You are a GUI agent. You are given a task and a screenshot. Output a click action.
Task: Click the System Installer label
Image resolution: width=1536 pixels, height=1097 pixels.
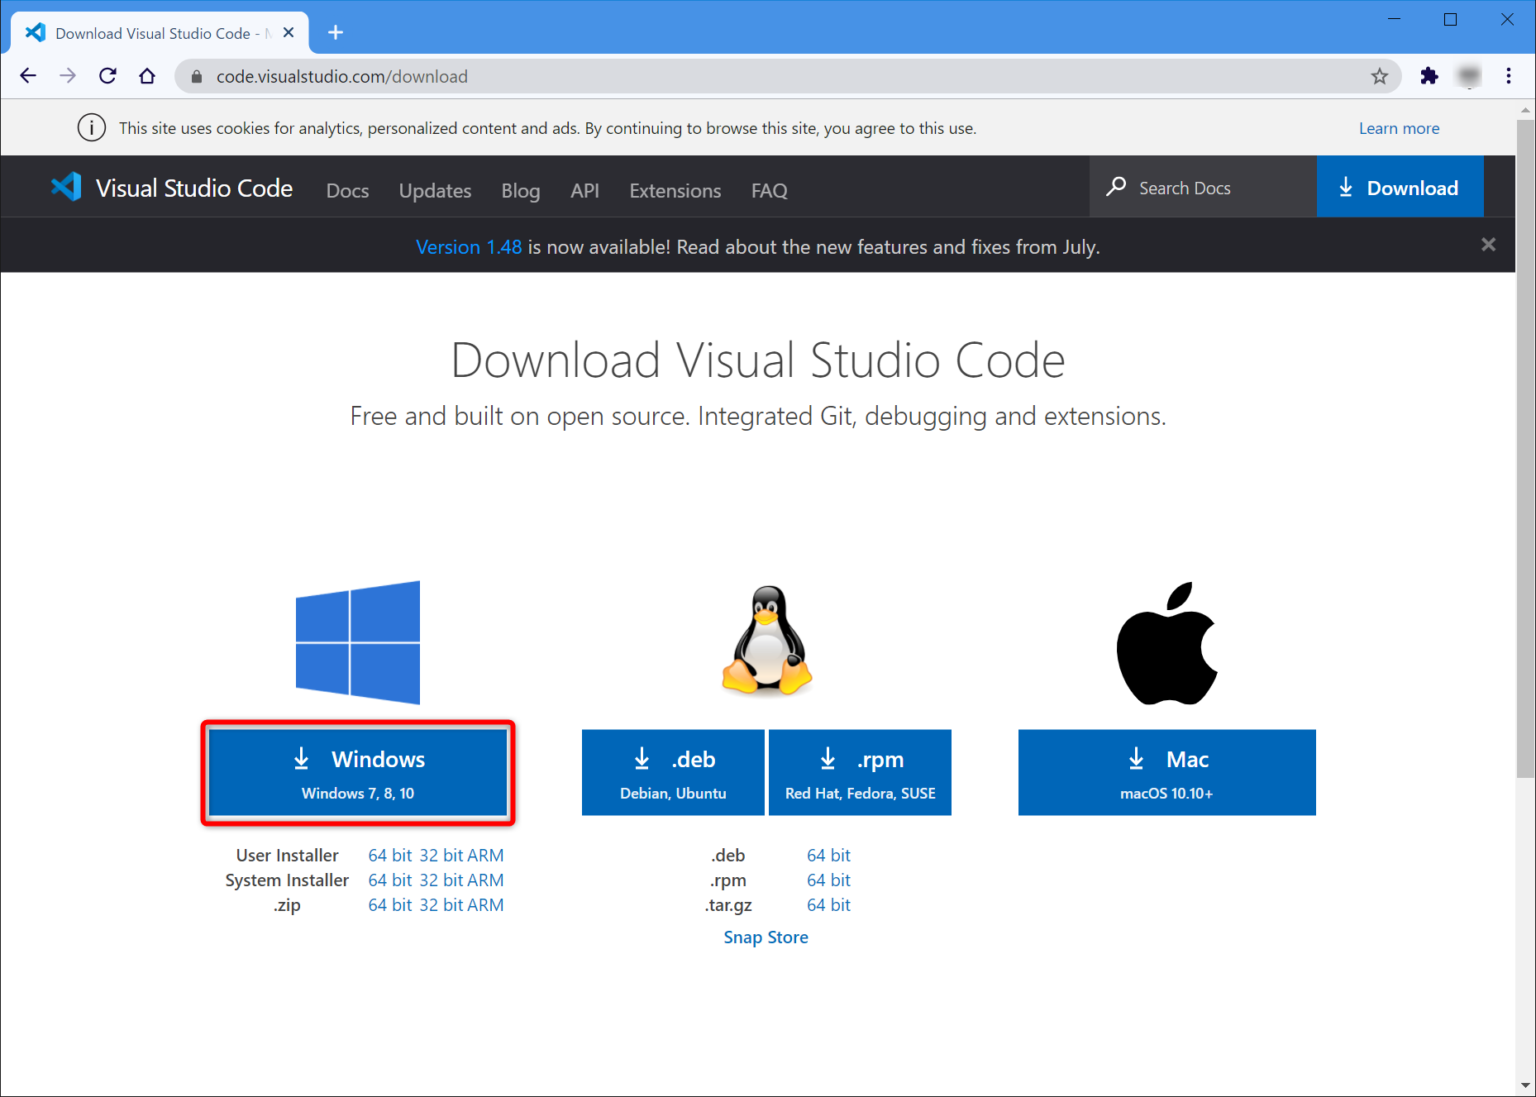pos(287,880)
